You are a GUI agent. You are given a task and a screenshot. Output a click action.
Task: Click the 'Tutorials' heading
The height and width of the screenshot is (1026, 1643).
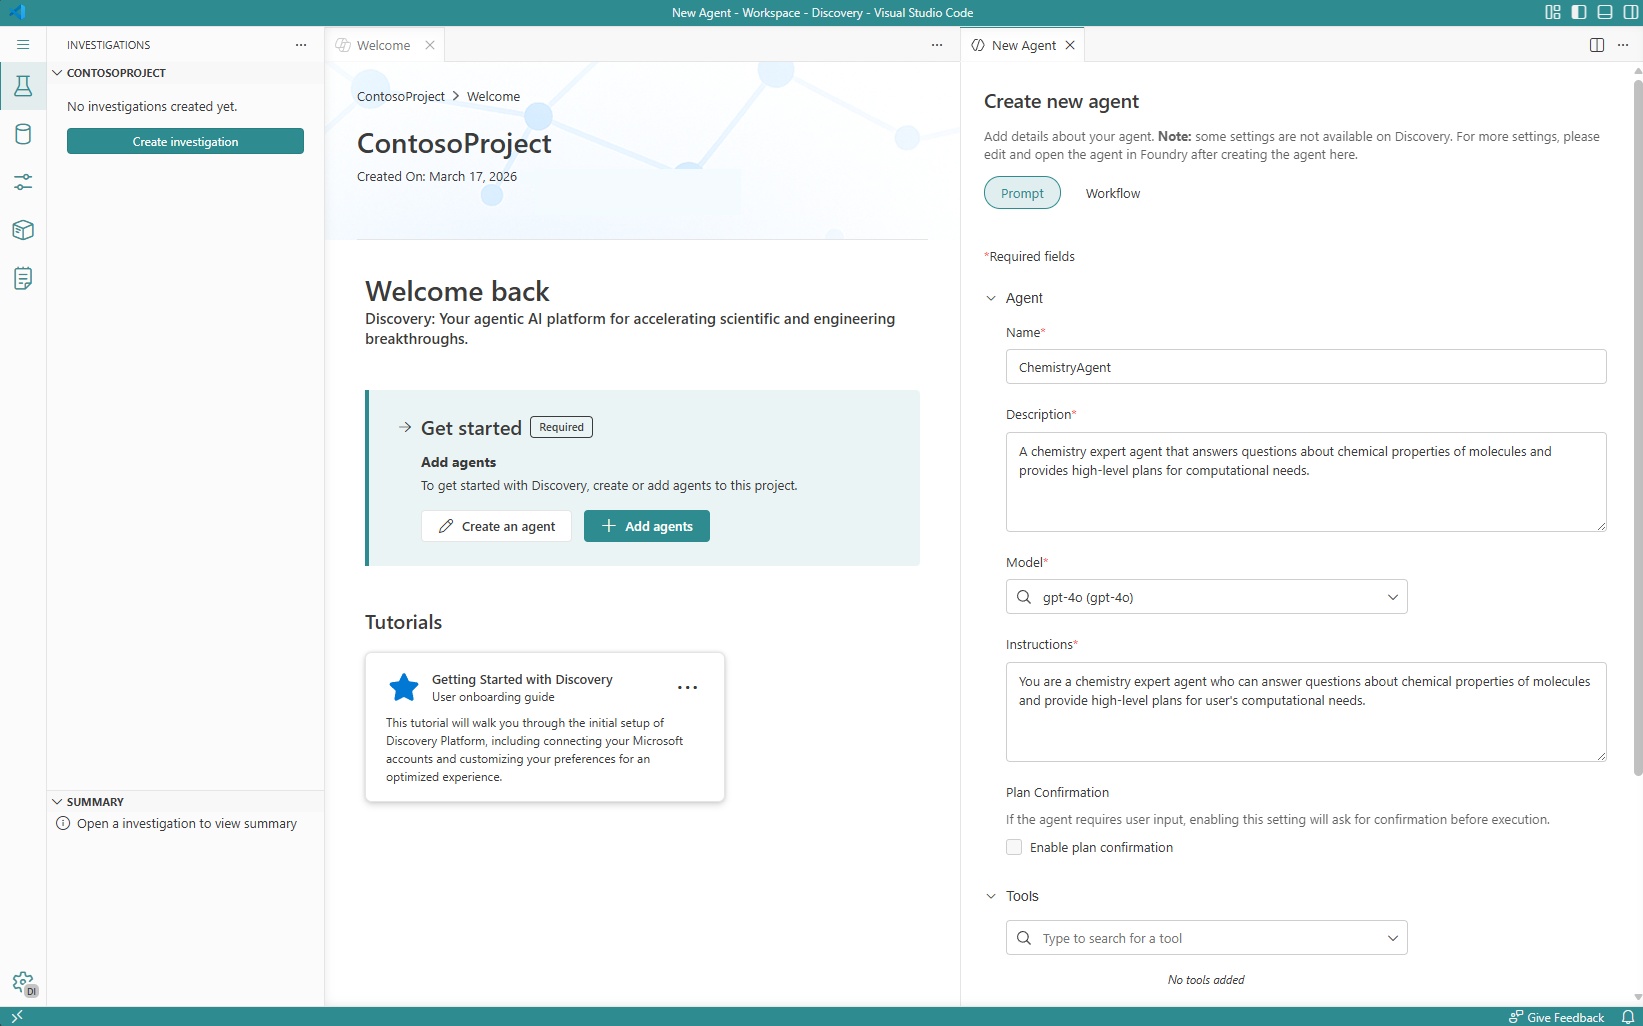(x=403, y=622)
